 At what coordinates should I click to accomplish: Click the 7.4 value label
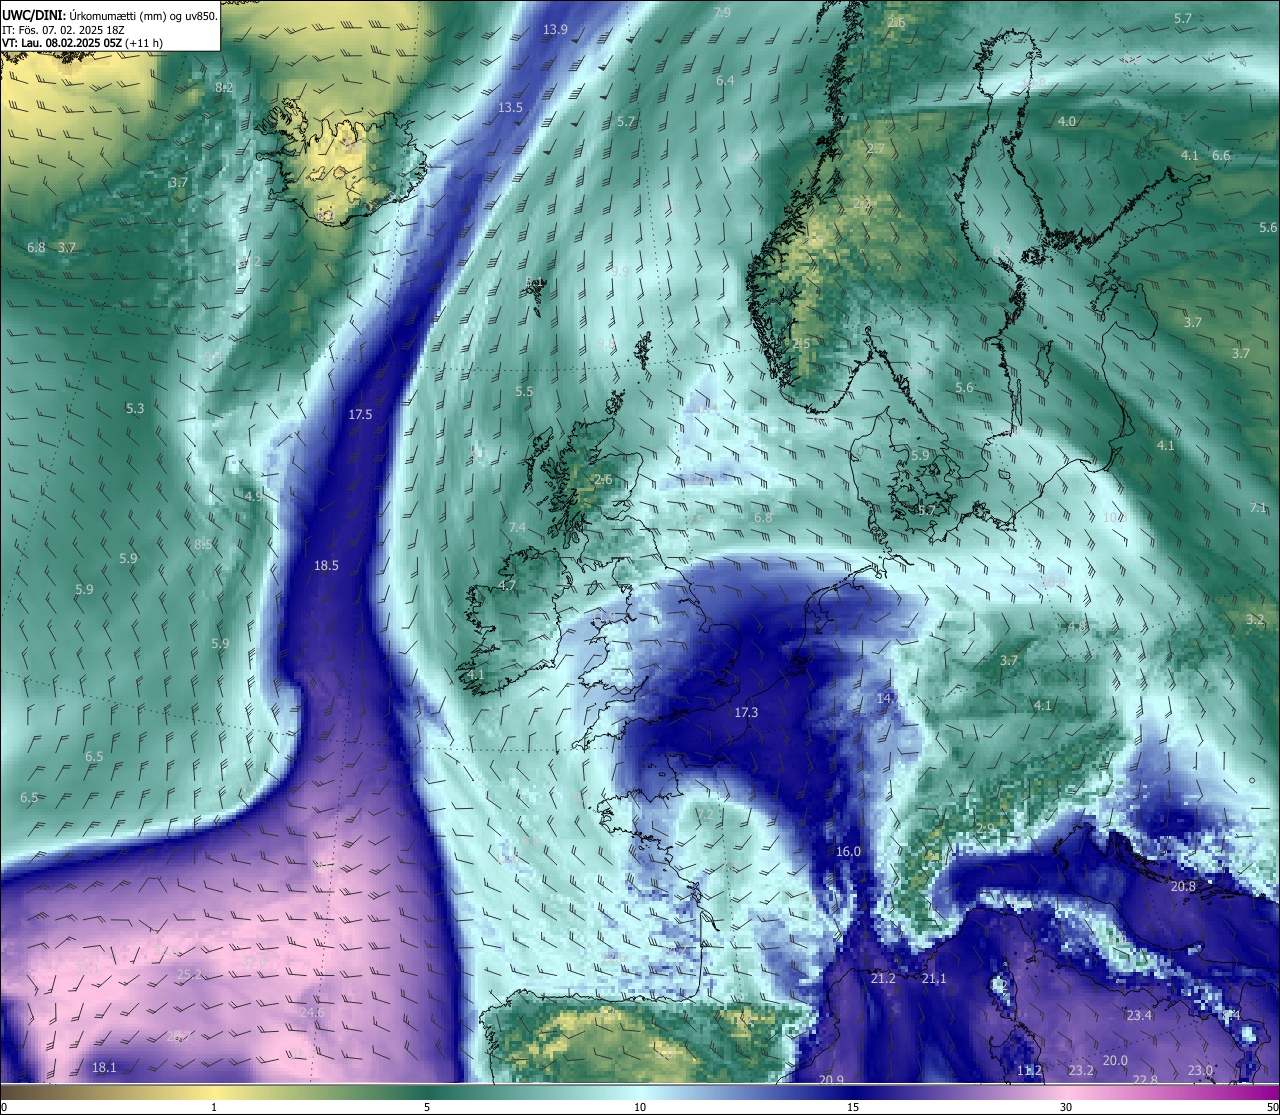(x=517, y=527)
